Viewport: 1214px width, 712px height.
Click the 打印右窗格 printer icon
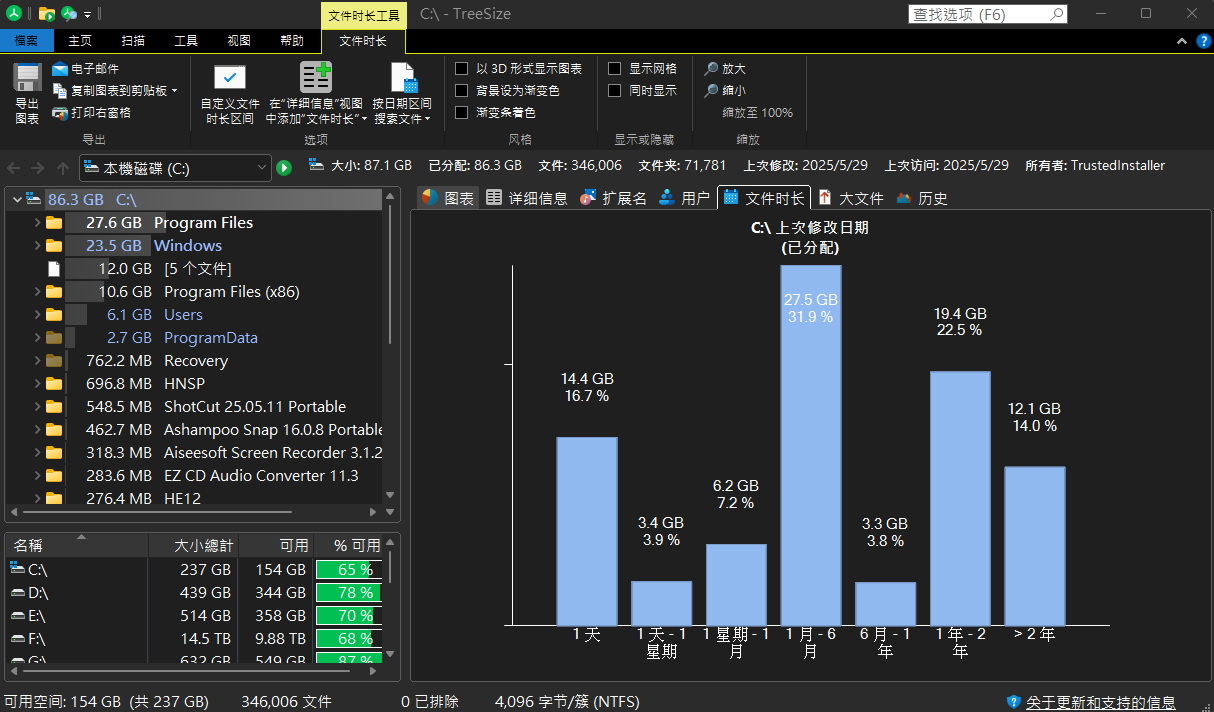[60, 113]
